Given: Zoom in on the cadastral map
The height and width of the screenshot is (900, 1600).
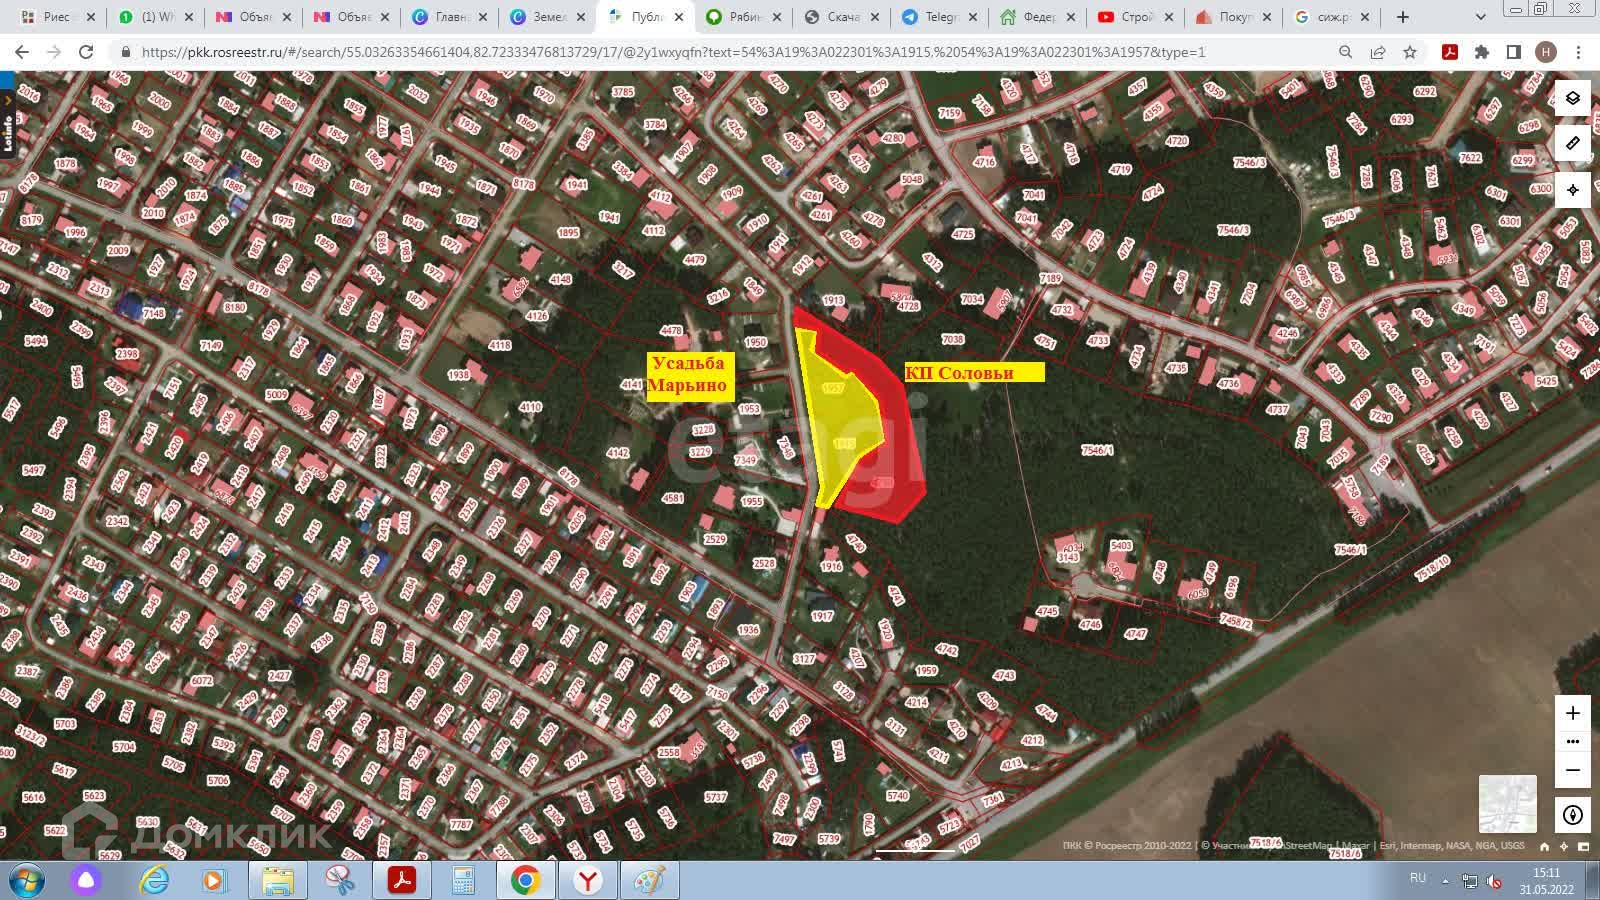Looking at the screenshot, I should [1572, 713].
